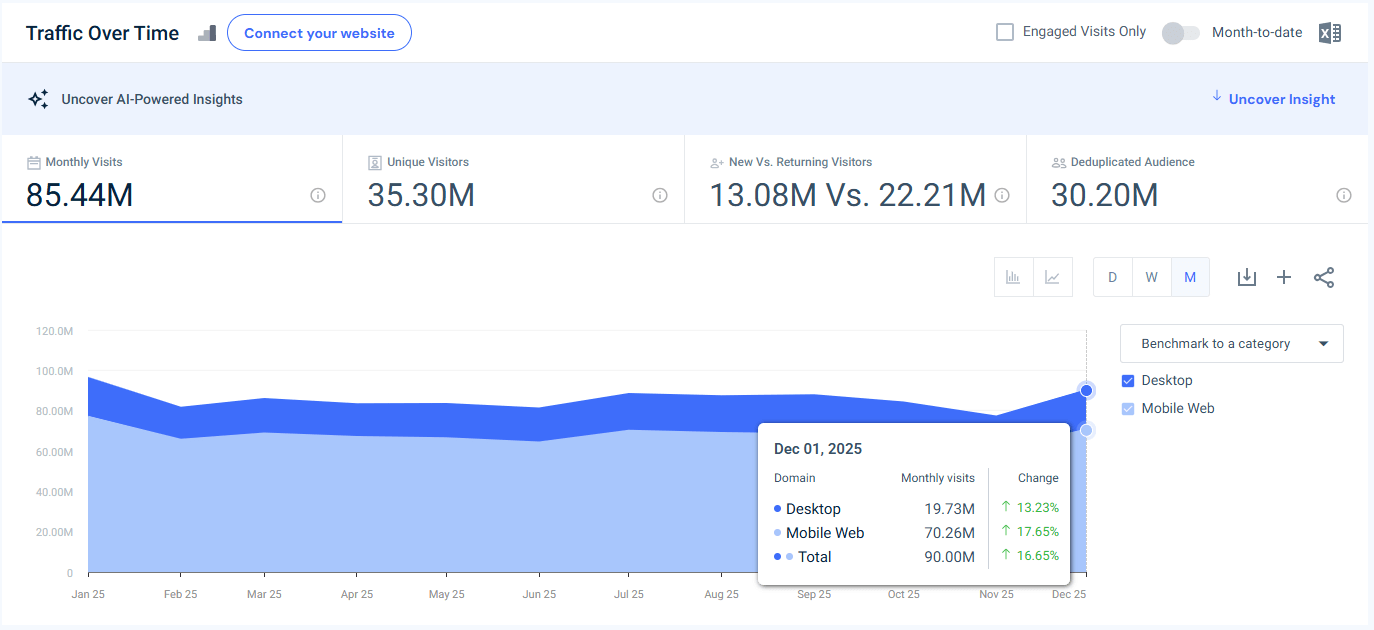Click the AI sparkle insights icon

38,98
